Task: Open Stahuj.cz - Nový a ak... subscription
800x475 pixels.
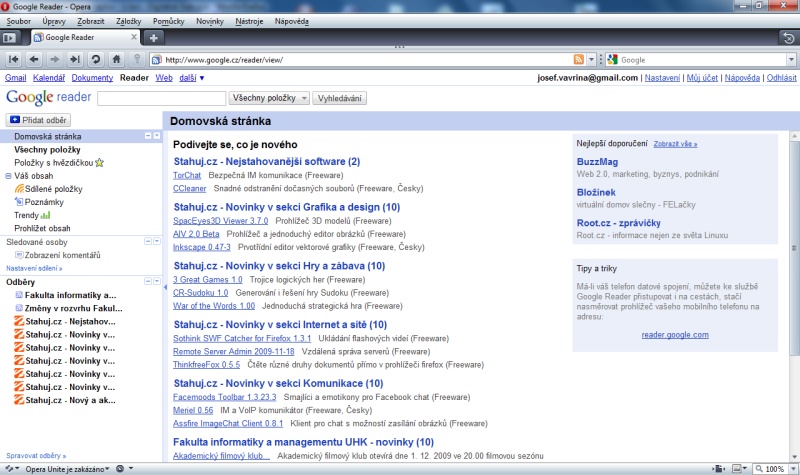Action: pyautogui.click(x=70, y=400)
